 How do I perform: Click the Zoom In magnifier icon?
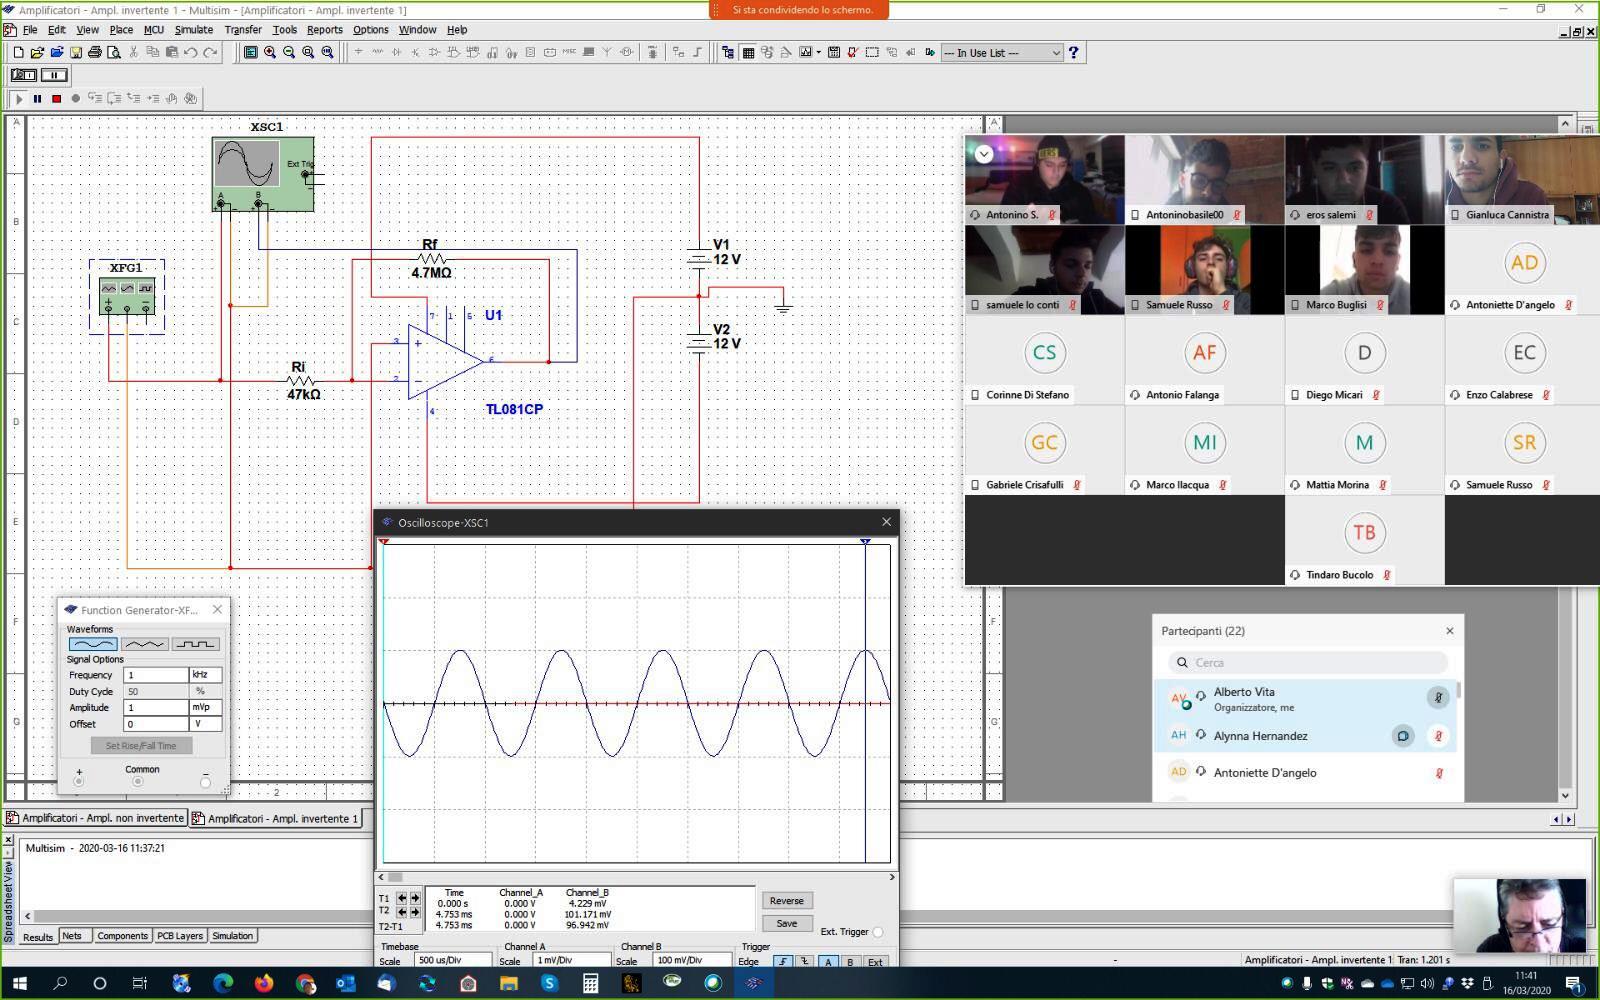(270, 52)
